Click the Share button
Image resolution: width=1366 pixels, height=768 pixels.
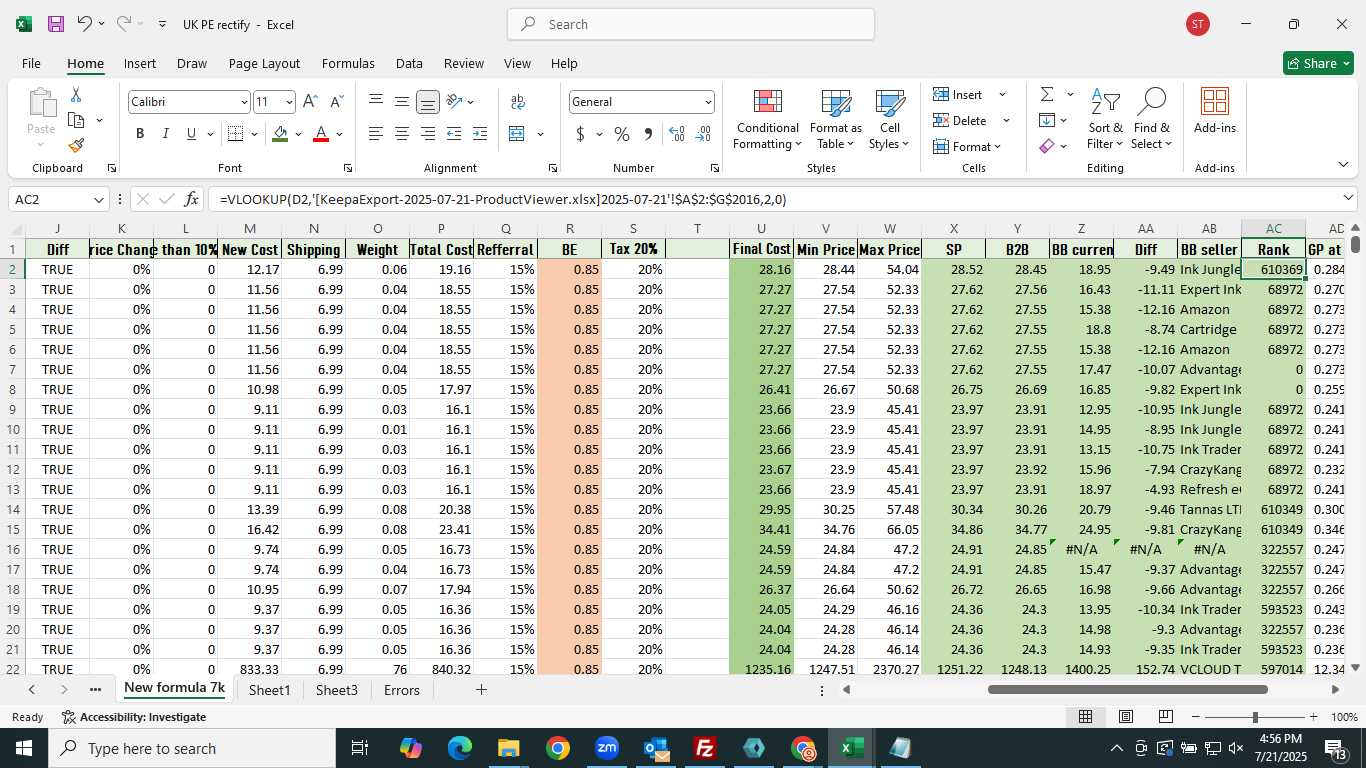pyautogui.click(x=1318, y=63)
